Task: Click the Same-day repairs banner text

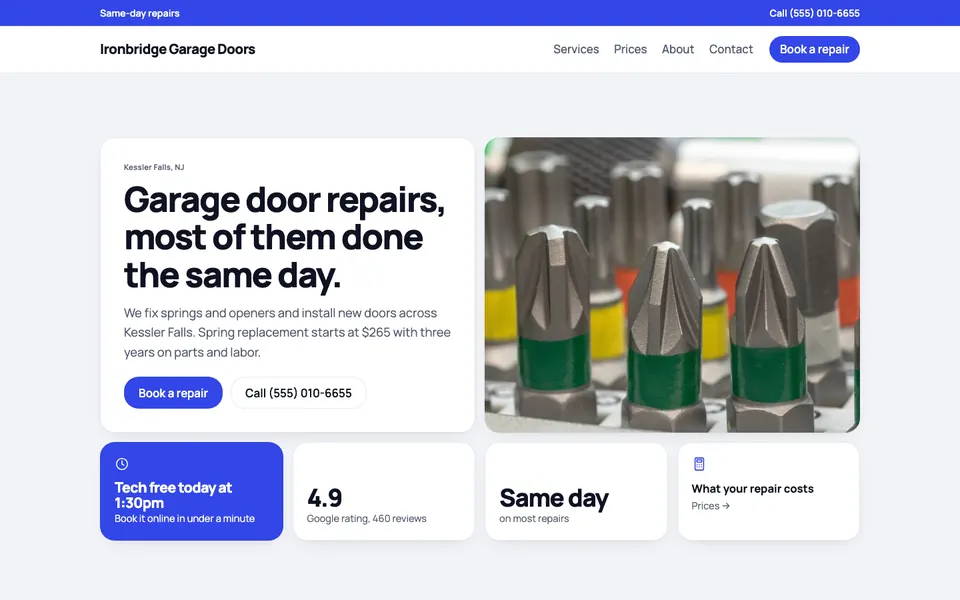Action: (140, 13)
